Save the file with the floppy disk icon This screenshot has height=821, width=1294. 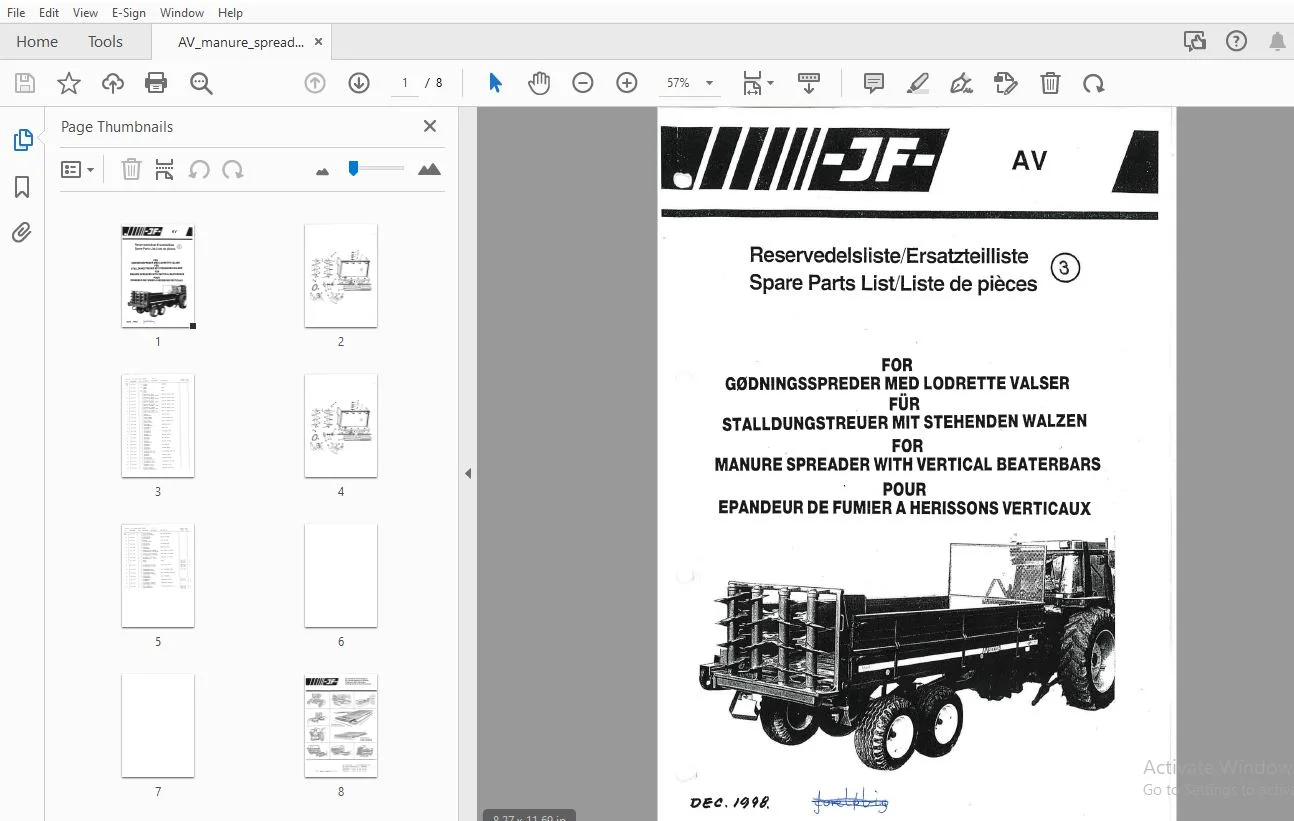tap(25, 83)
